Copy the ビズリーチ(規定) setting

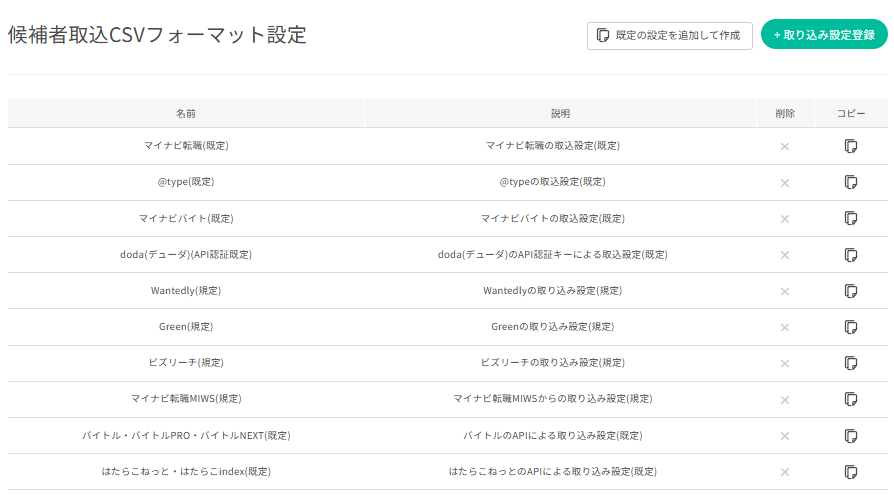pyautogui.click(x=851, y=363)
